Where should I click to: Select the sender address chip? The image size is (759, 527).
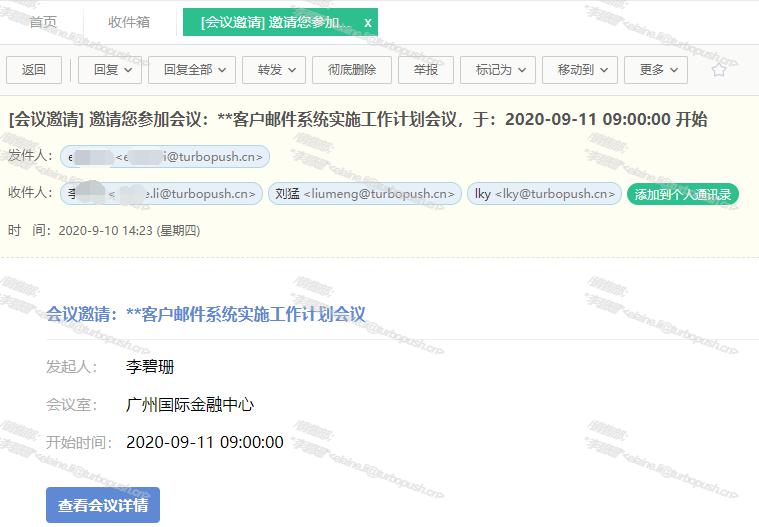[x=164, y=157]
